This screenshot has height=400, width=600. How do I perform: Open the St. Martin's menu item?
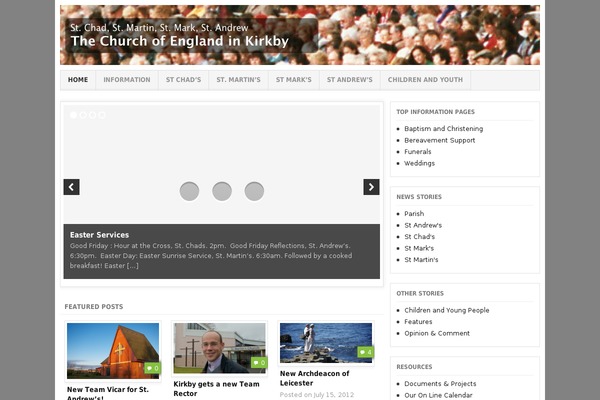pyautogui.click(x=238, y=80)
